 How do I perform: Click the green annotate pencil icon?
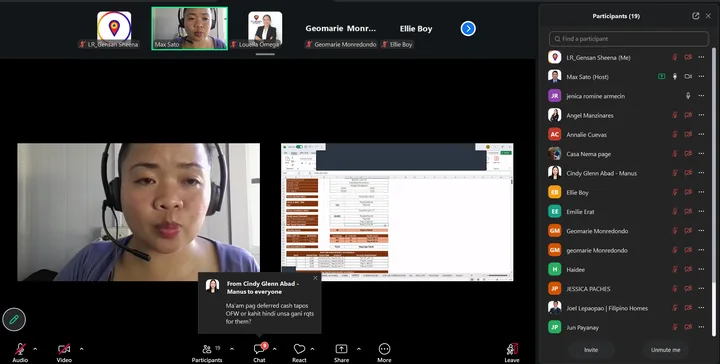[x=14, y=319]
